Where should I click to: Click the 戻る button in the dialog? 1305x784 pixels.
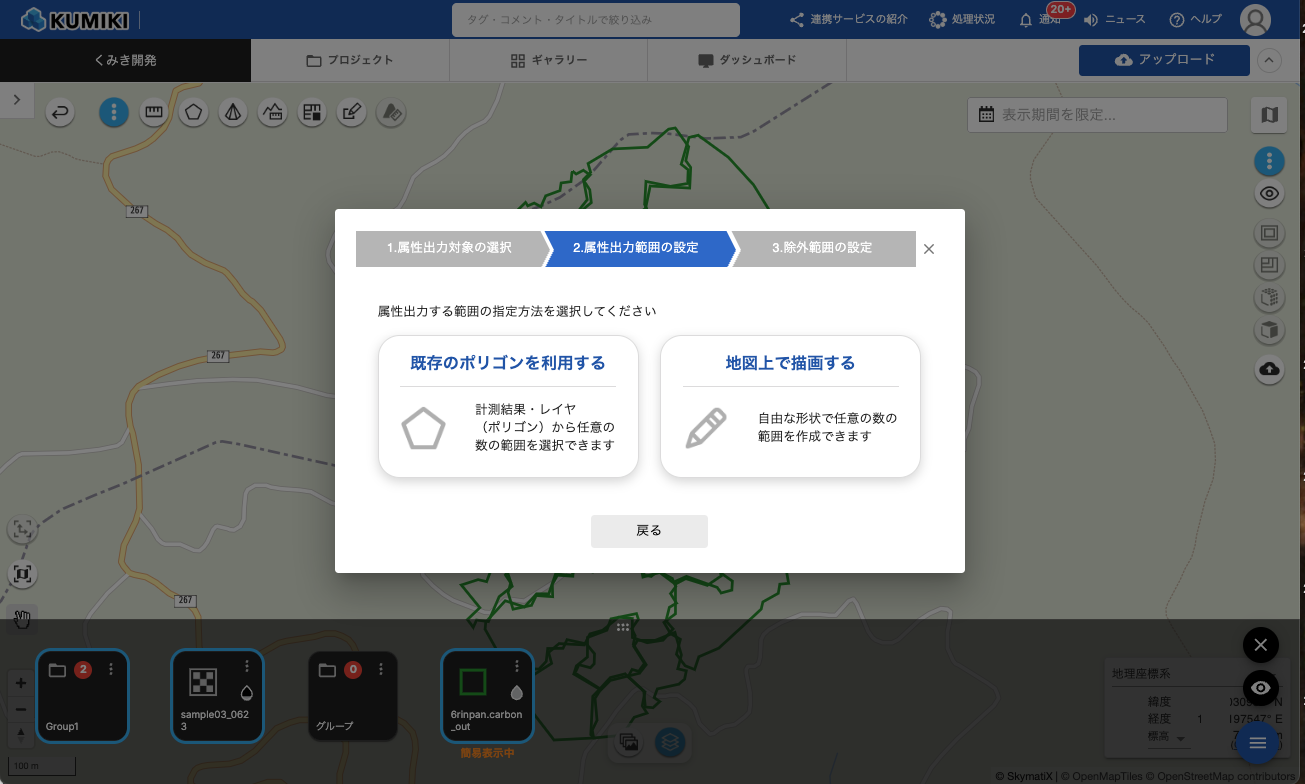(649, 531)
